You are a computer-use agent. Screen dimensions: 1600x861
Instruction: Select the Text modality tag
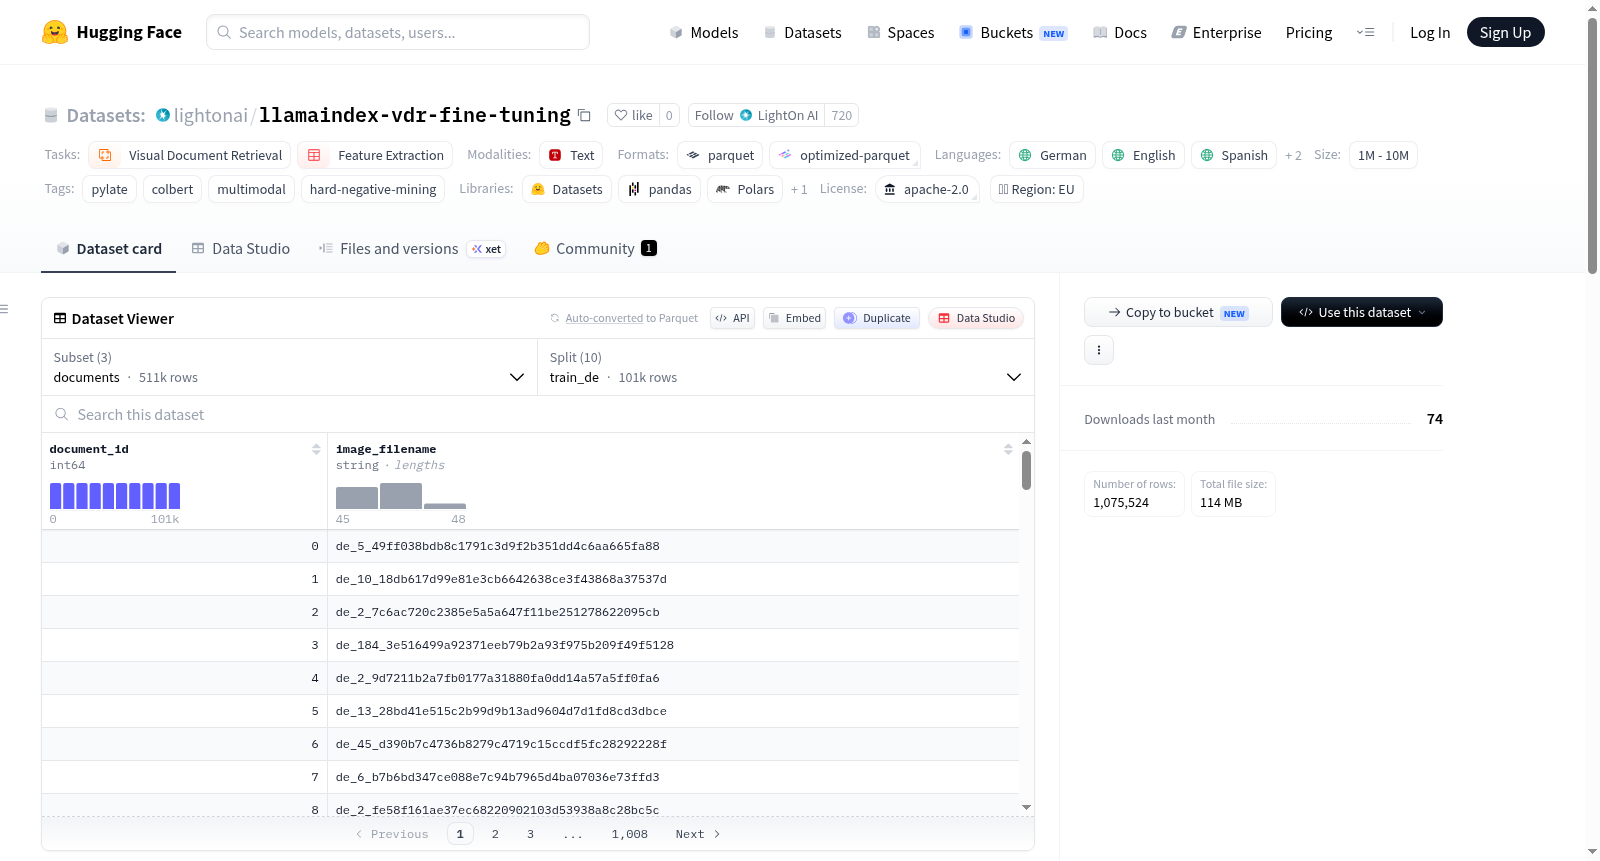click(571, 155)
